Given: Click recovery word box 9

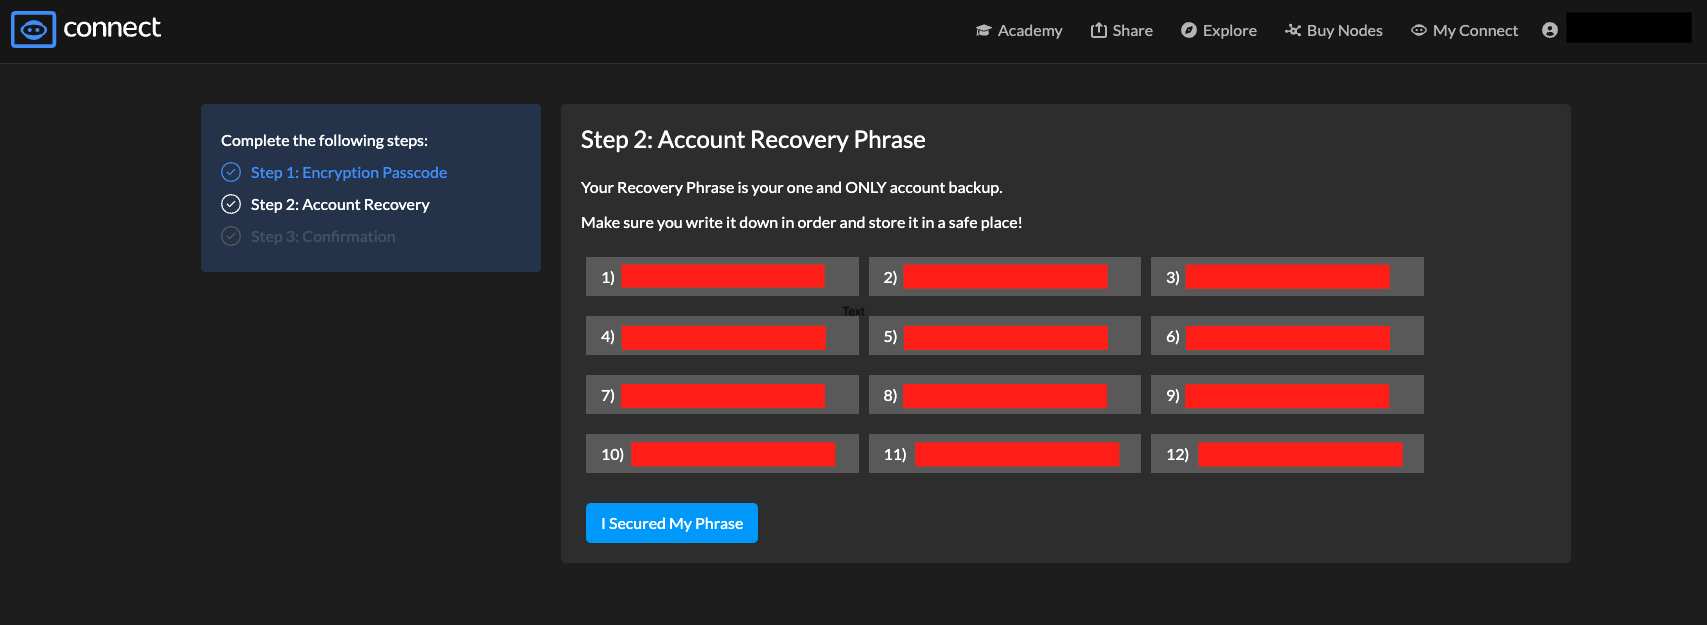Looking at the screenshot, I should 1287,395.
